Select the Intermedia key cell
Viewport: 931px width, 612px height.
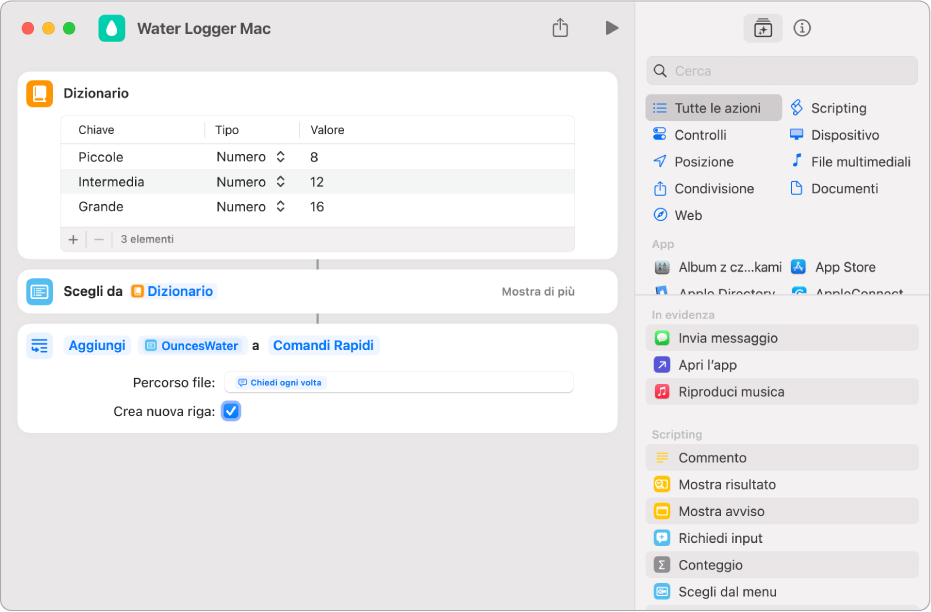(111, 182)
